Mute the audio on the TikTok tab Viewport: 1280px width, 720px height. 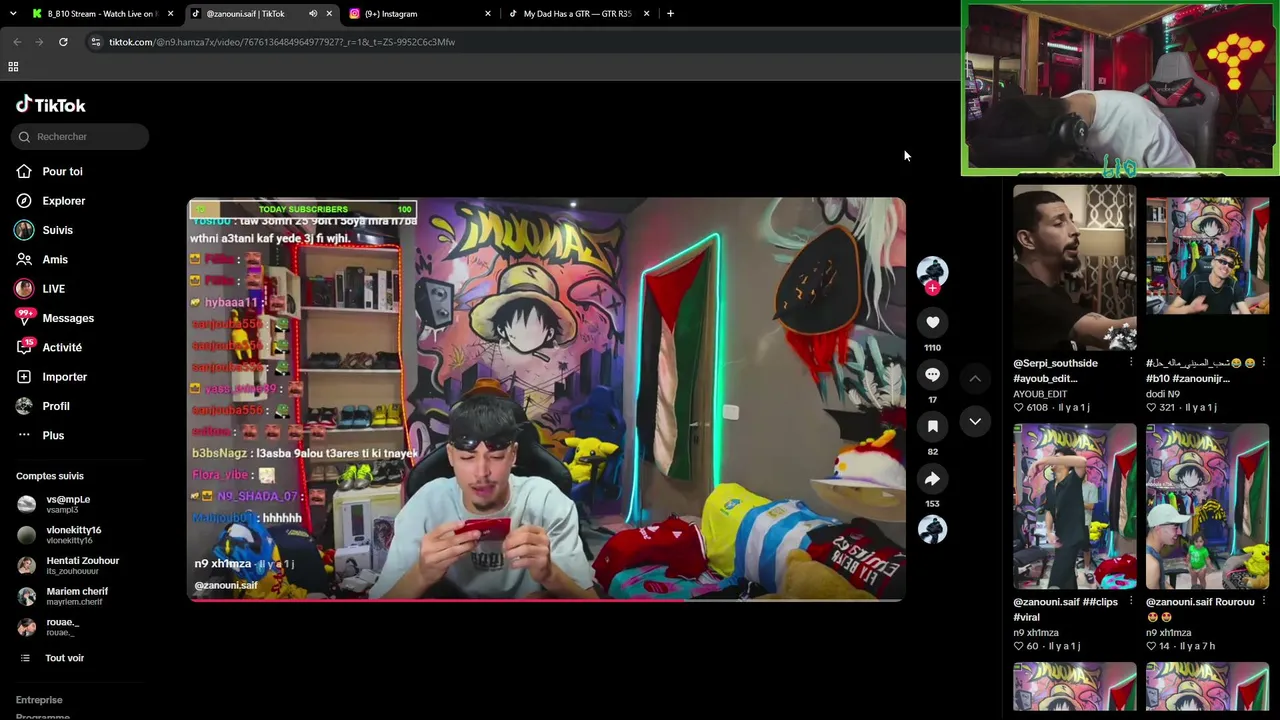coord(313,14)
